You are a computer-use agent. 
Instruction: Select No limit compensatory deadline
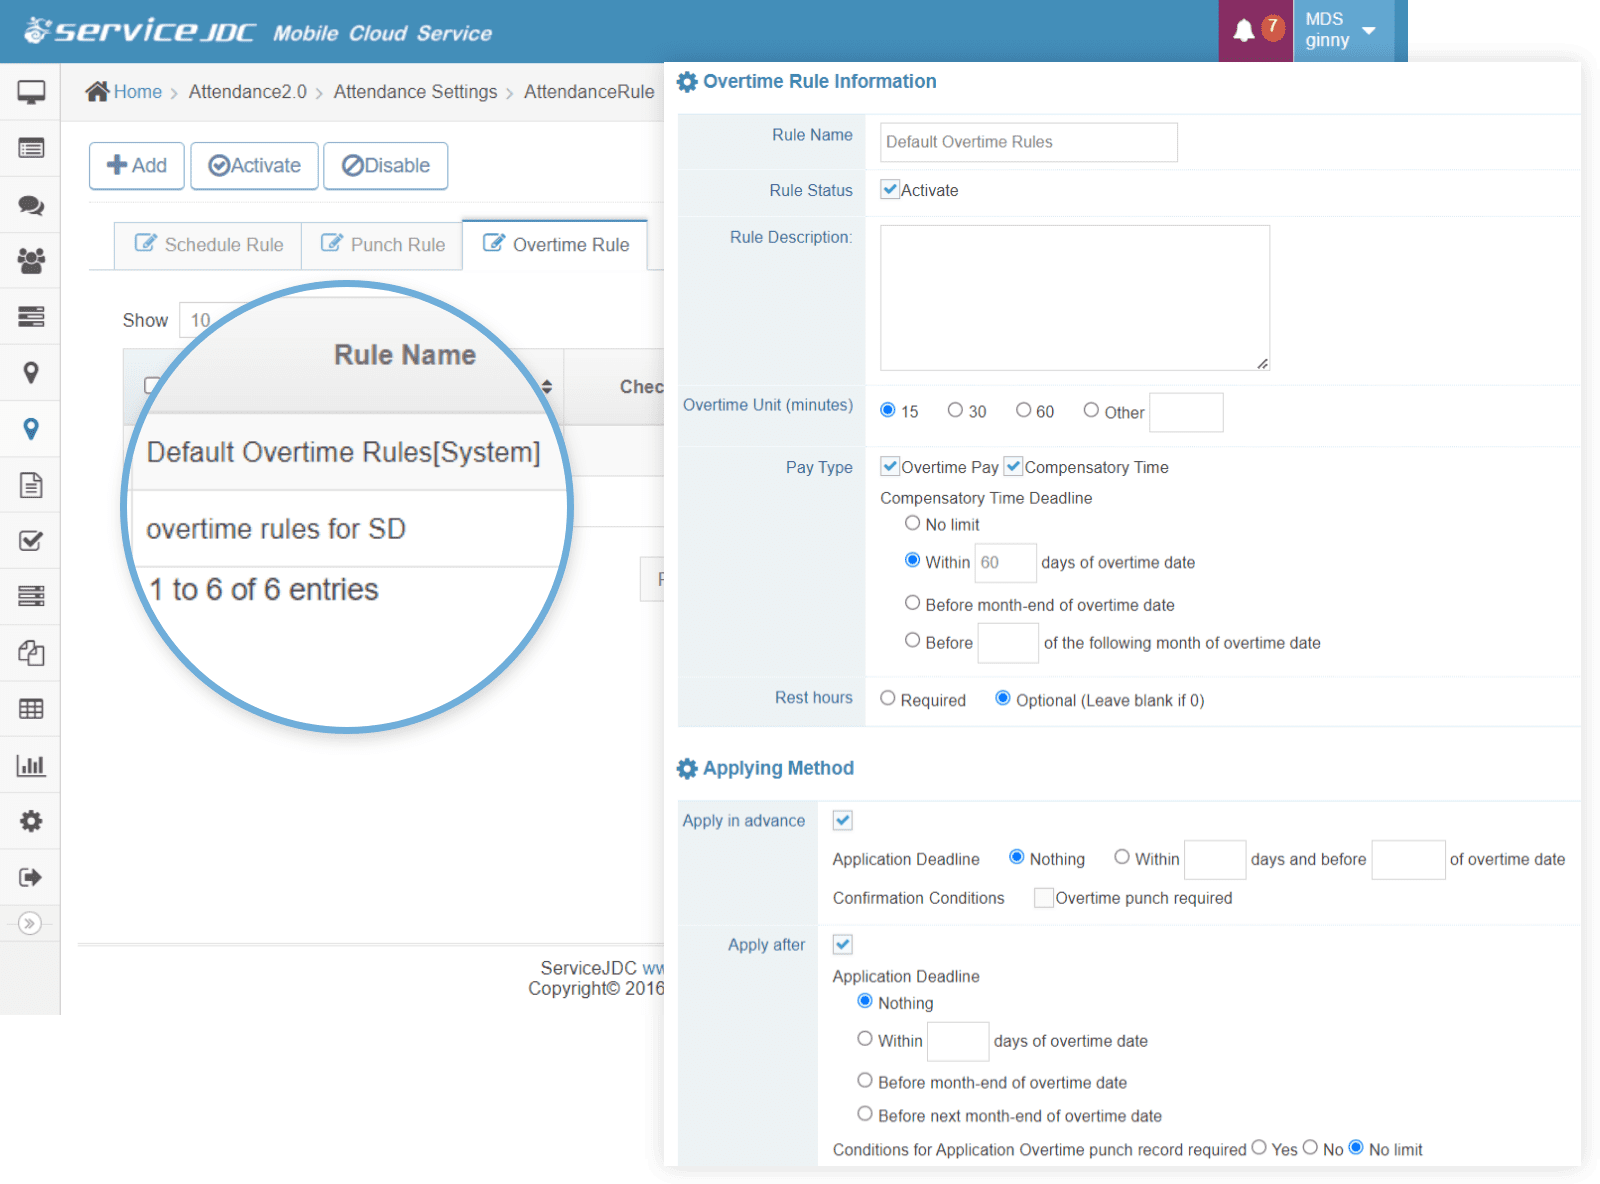pos(912,523)
